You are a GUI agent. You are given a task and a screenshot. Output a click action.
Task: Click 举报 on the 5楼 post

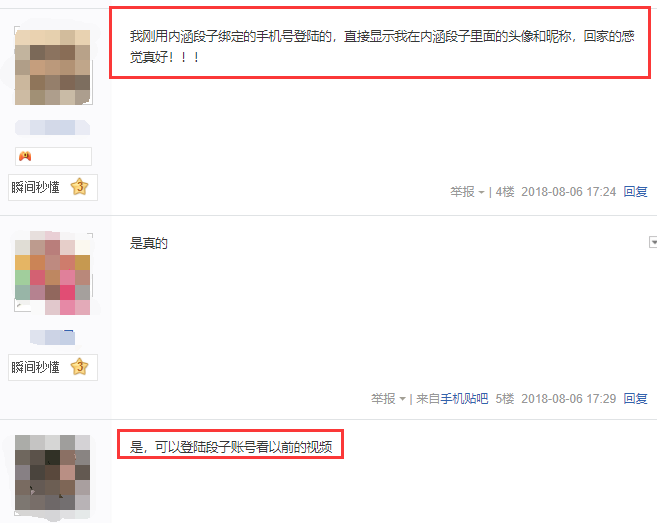coord(383,399)
